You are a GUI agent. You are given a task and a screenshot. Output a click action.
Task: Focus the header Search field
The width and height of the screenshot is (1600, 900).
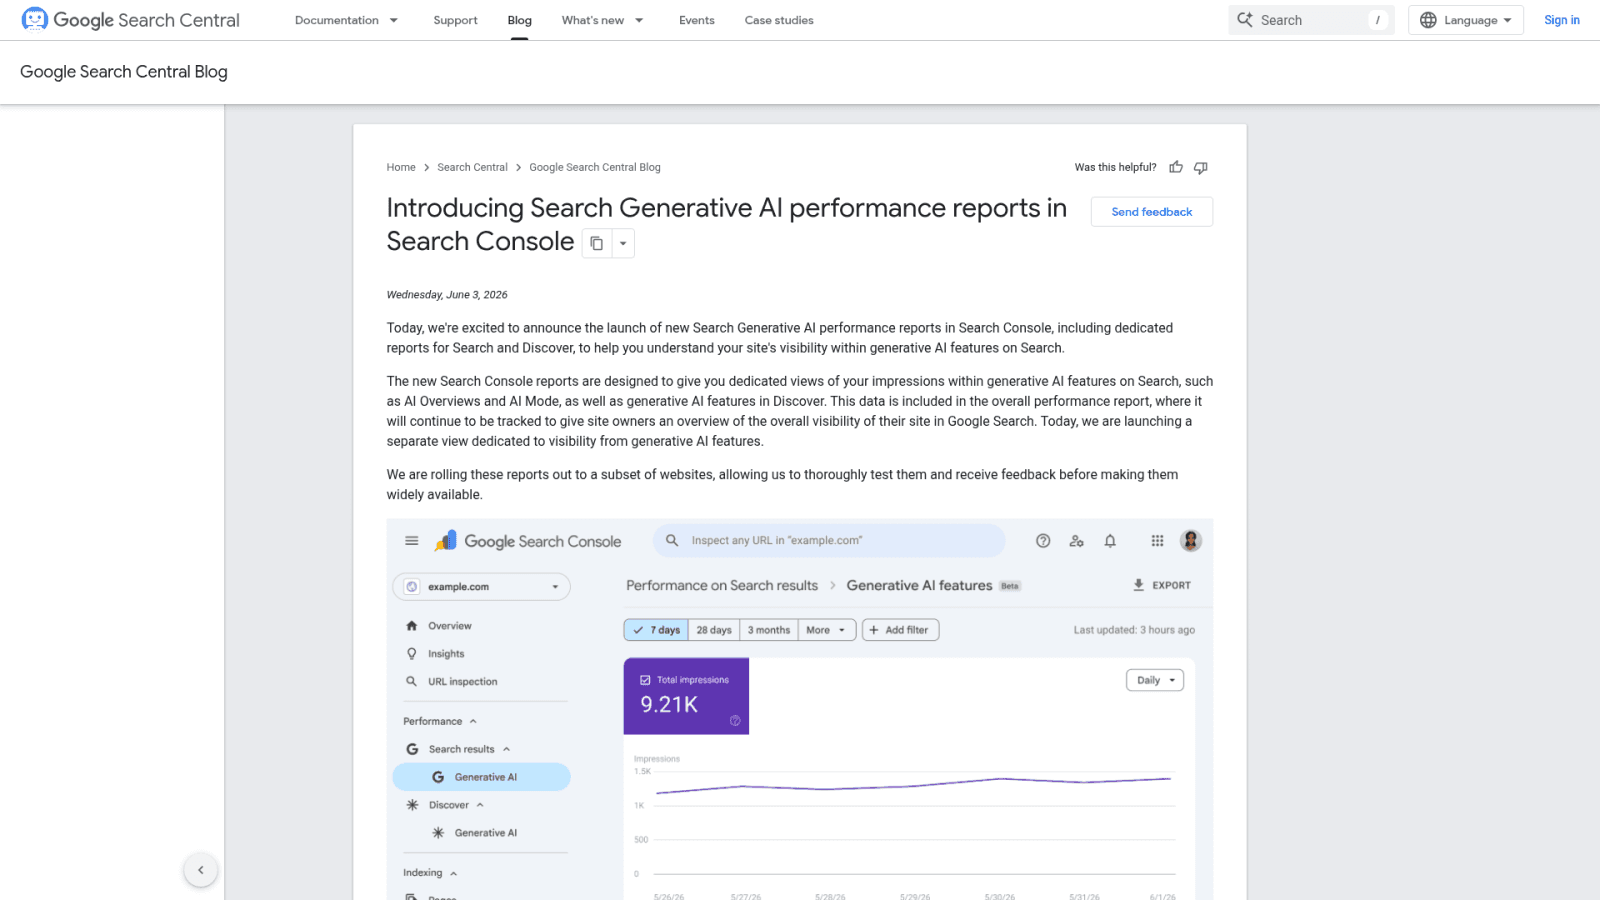click(x=1312, y=20)
